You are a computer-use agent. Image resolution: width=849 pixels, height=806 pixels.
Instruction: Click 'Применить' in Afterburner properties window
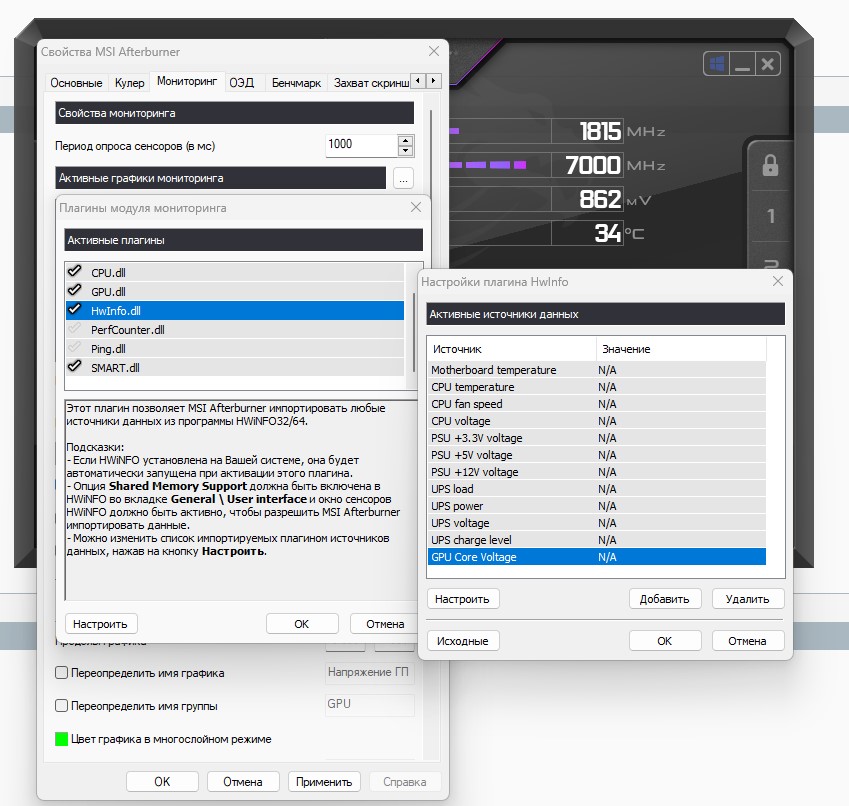[x=324, y=782]
